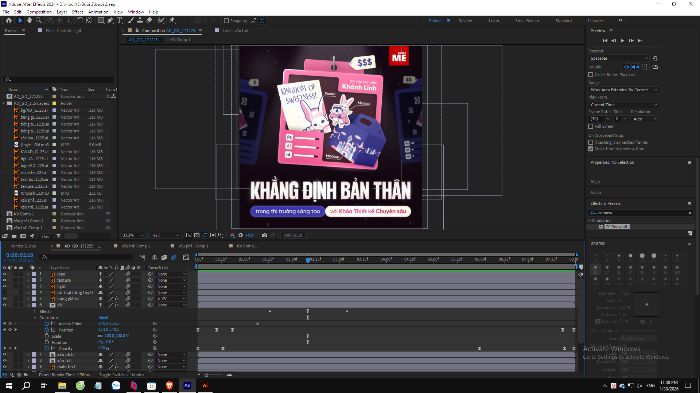
Task: Collapse the layer 6 twirl arrow
Action: (x=29, y=305)
